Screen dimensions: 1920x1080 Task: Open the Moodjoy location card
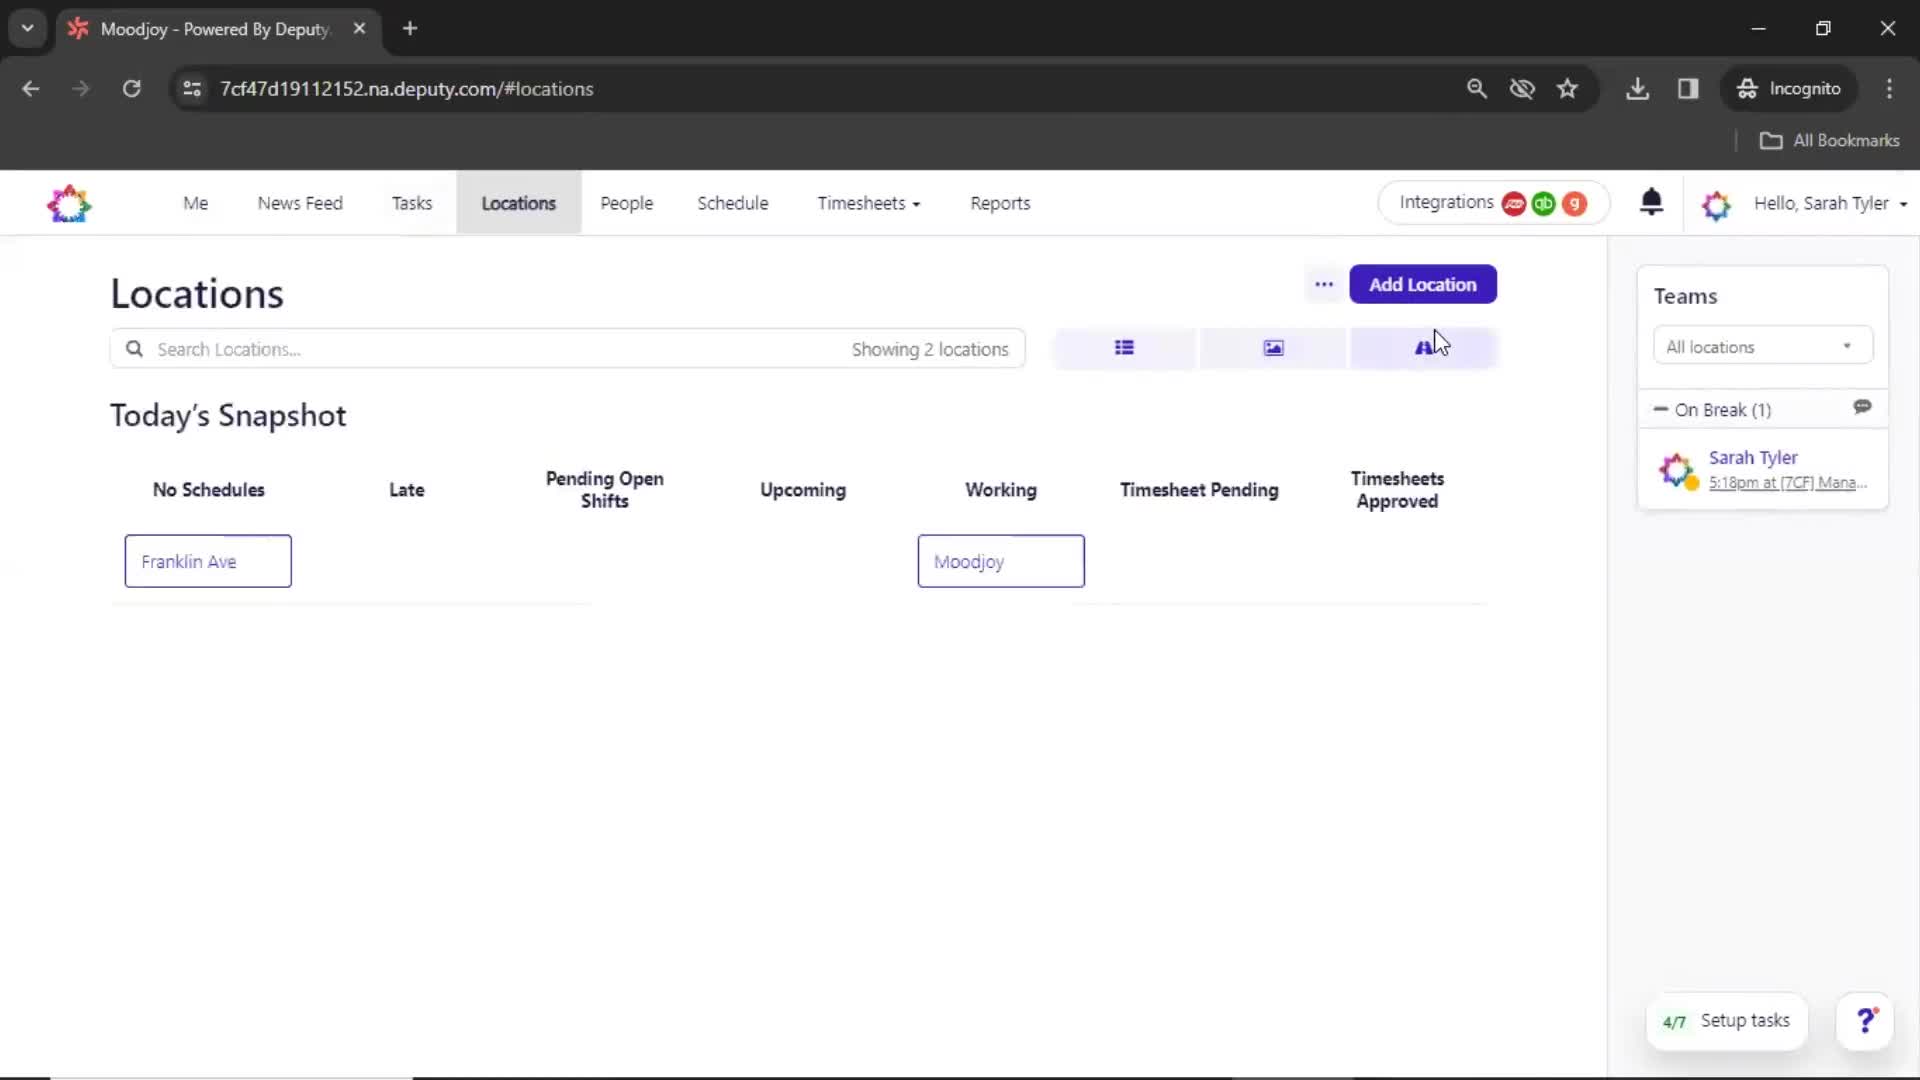point(1001,561)
